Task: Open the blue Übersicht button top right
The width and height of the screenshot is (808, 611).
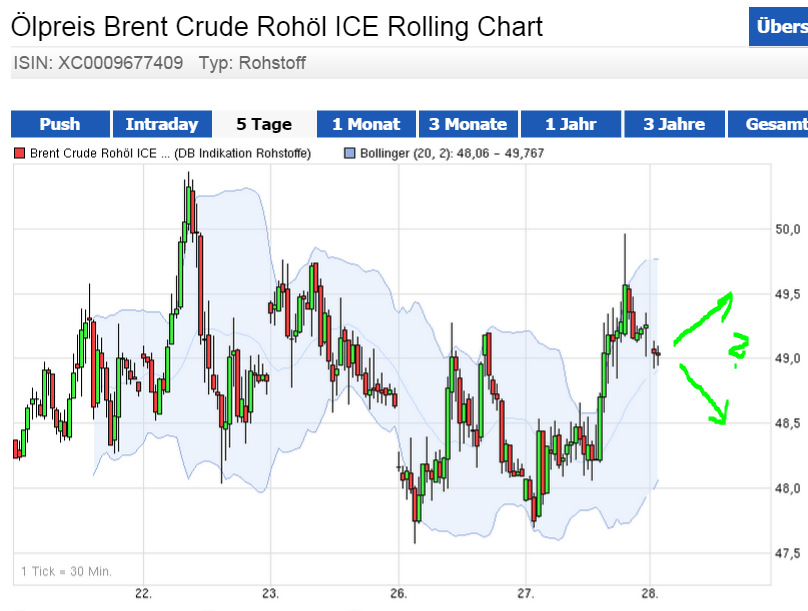Action: point(780,26)
